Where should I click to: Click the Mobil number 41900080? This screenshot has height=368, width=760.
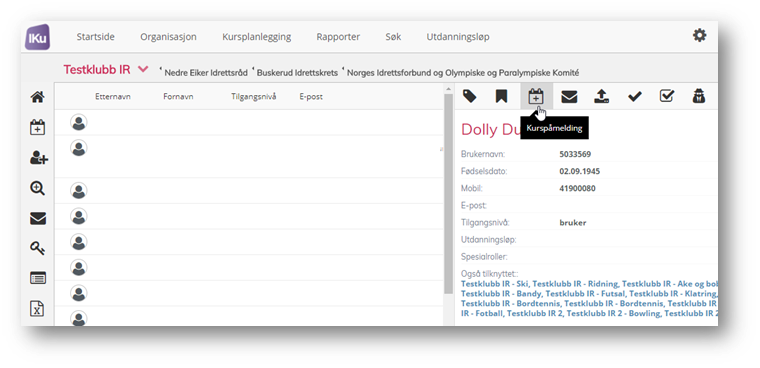coord(577,188)
